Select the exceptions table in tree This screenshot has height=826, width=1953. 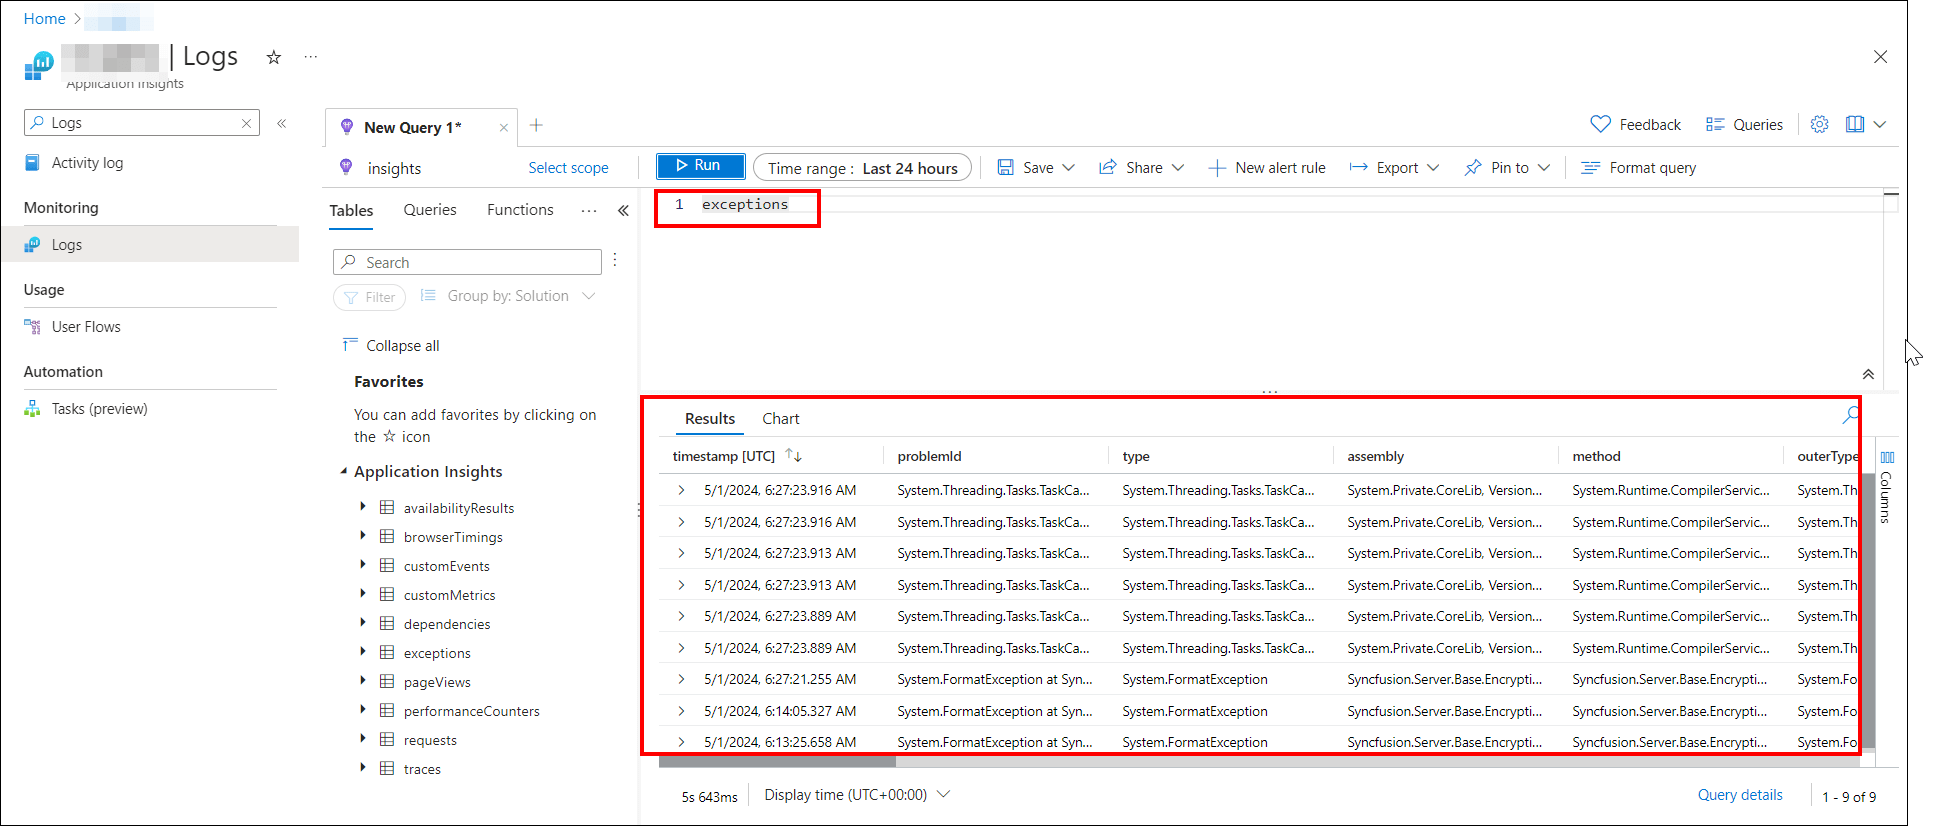point(437,653)
